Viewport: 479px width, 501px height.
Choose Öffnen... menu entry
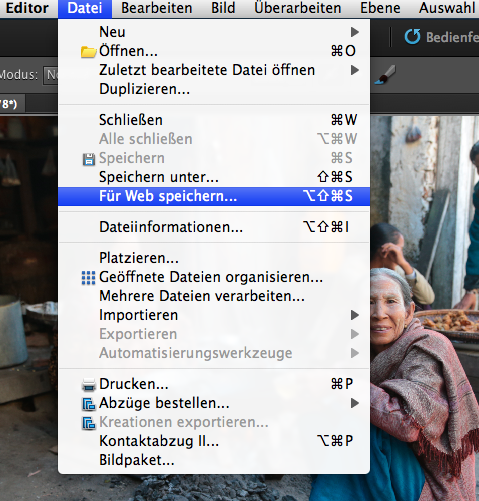click(x=214, y=51)
